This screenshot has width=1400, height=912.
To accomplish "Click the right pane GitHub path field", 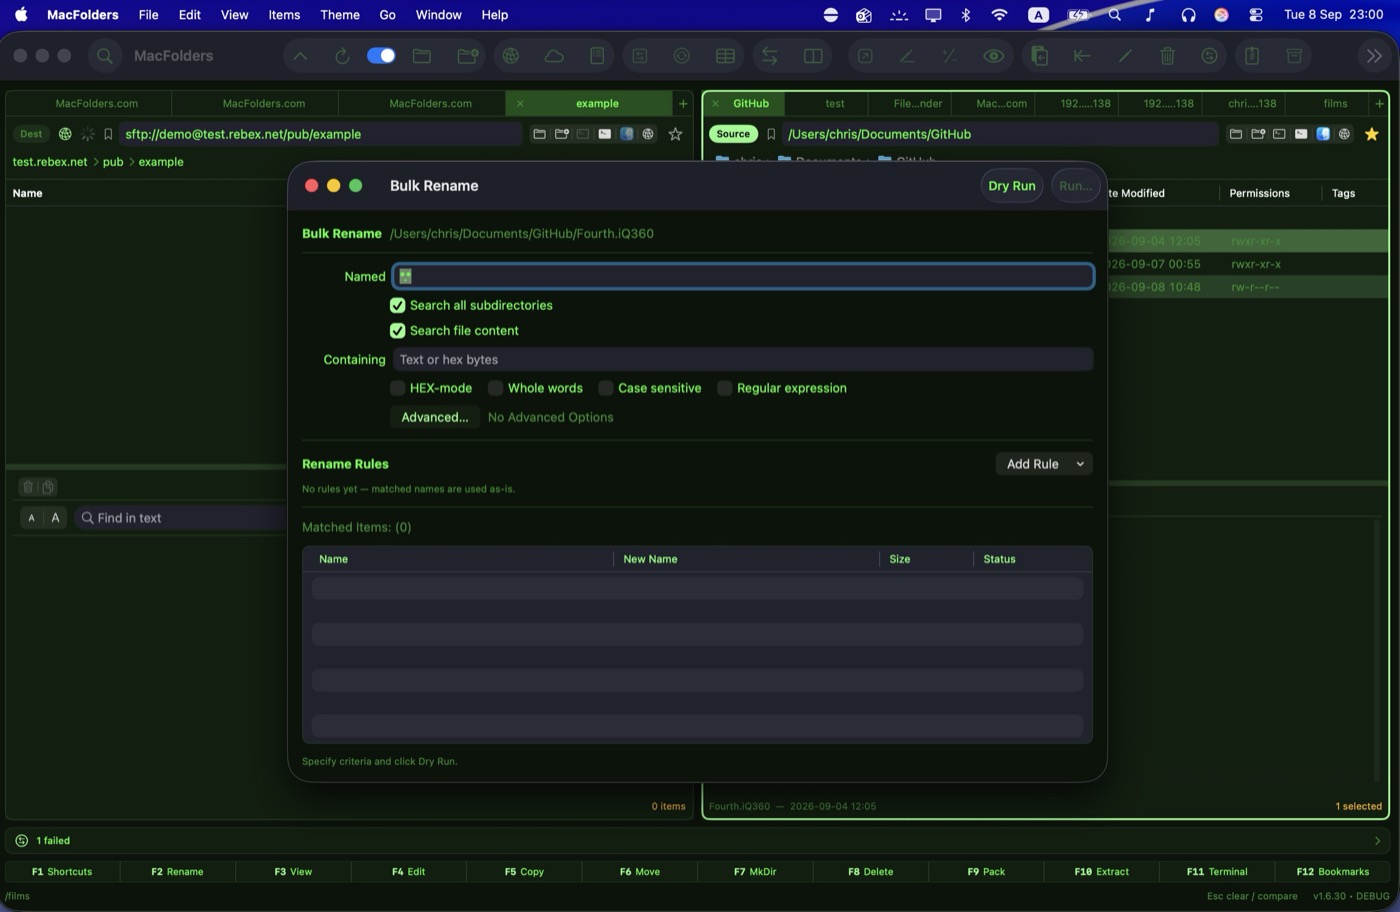I will 1000,134.
